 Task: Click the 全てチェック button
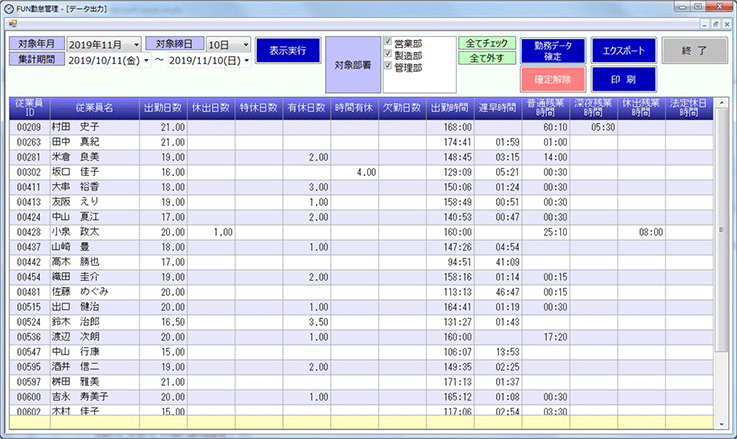[x=487, y=44]
